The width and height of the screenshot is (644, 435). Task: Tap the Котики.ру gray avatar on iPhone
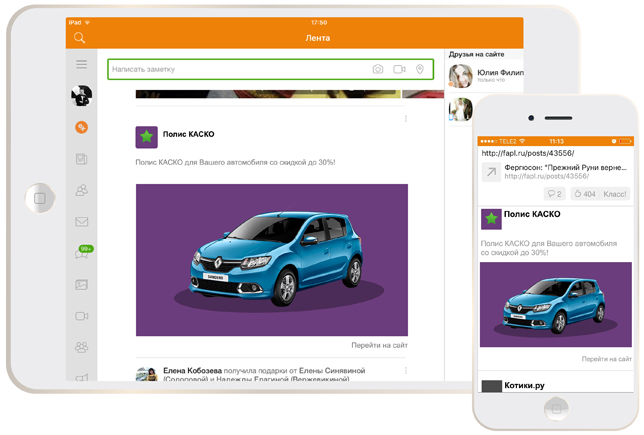(x=491, y=386)
